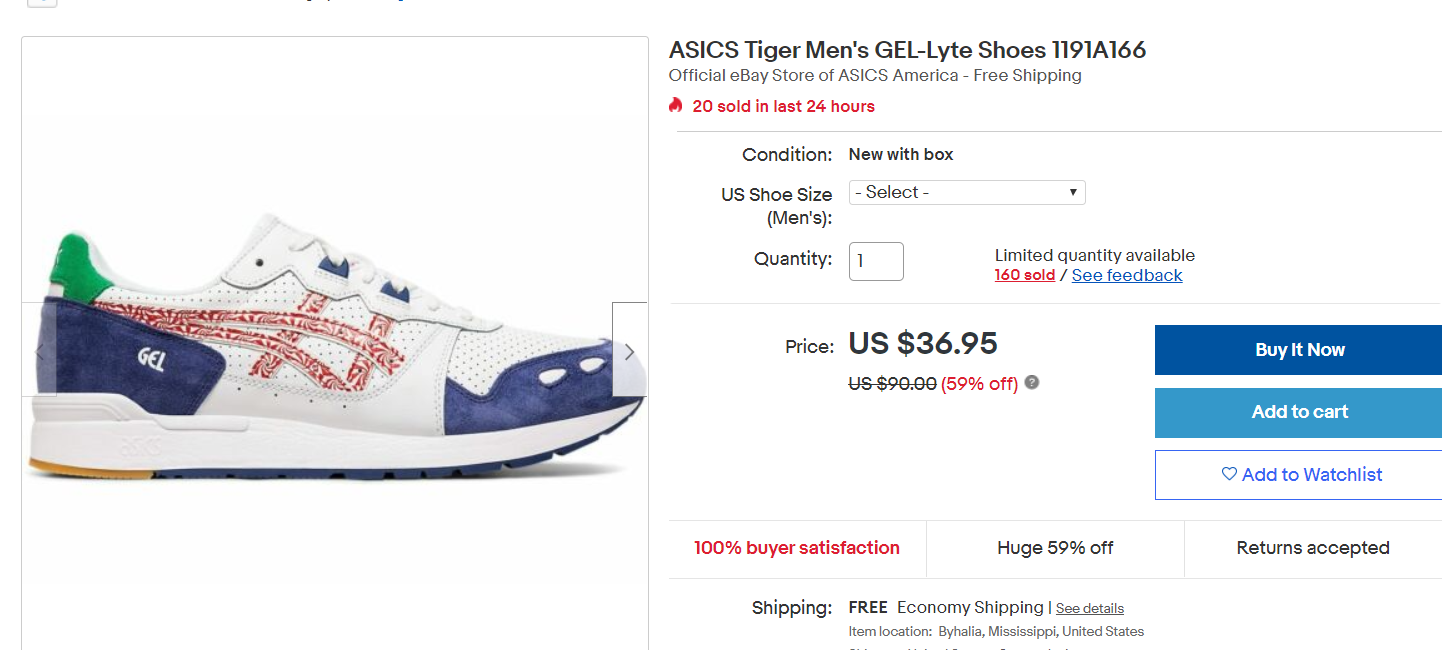Select the Huge 59% off highlight

coord(1055,548)
